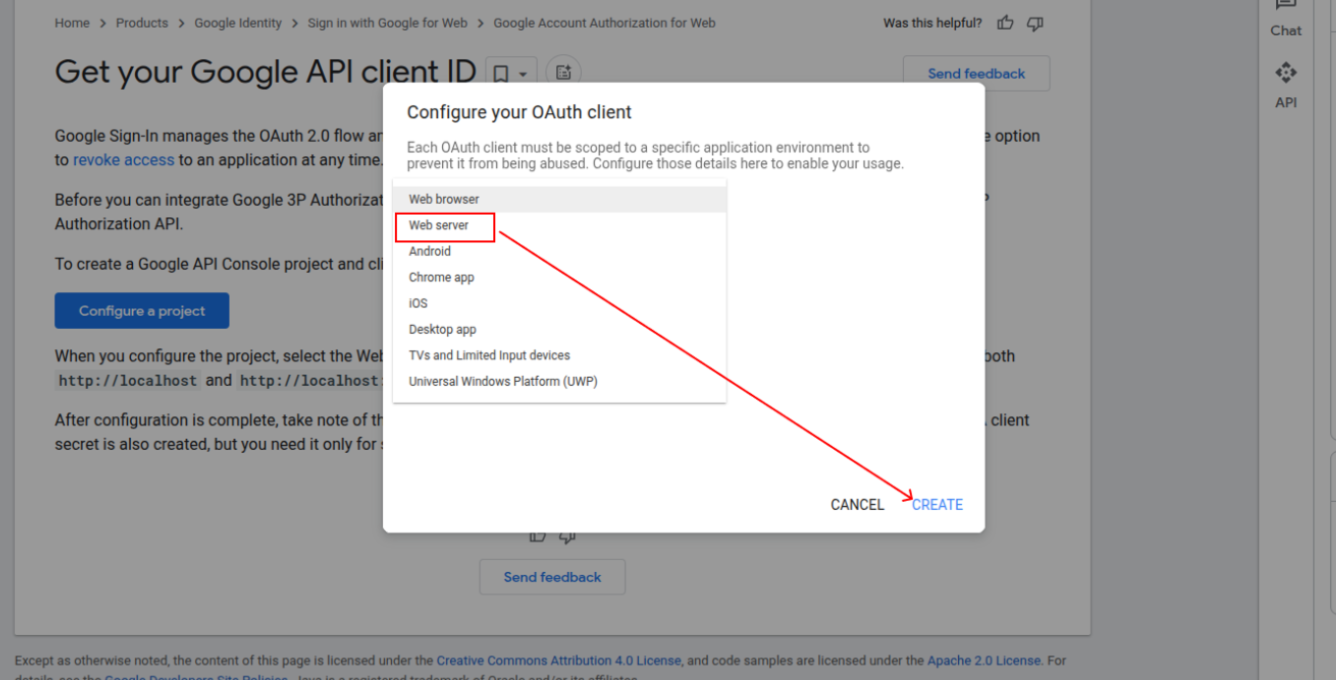
Task: Click the sparkle notes icon beside the page heading
Action: pyautogui.click(x=564, y=73)
